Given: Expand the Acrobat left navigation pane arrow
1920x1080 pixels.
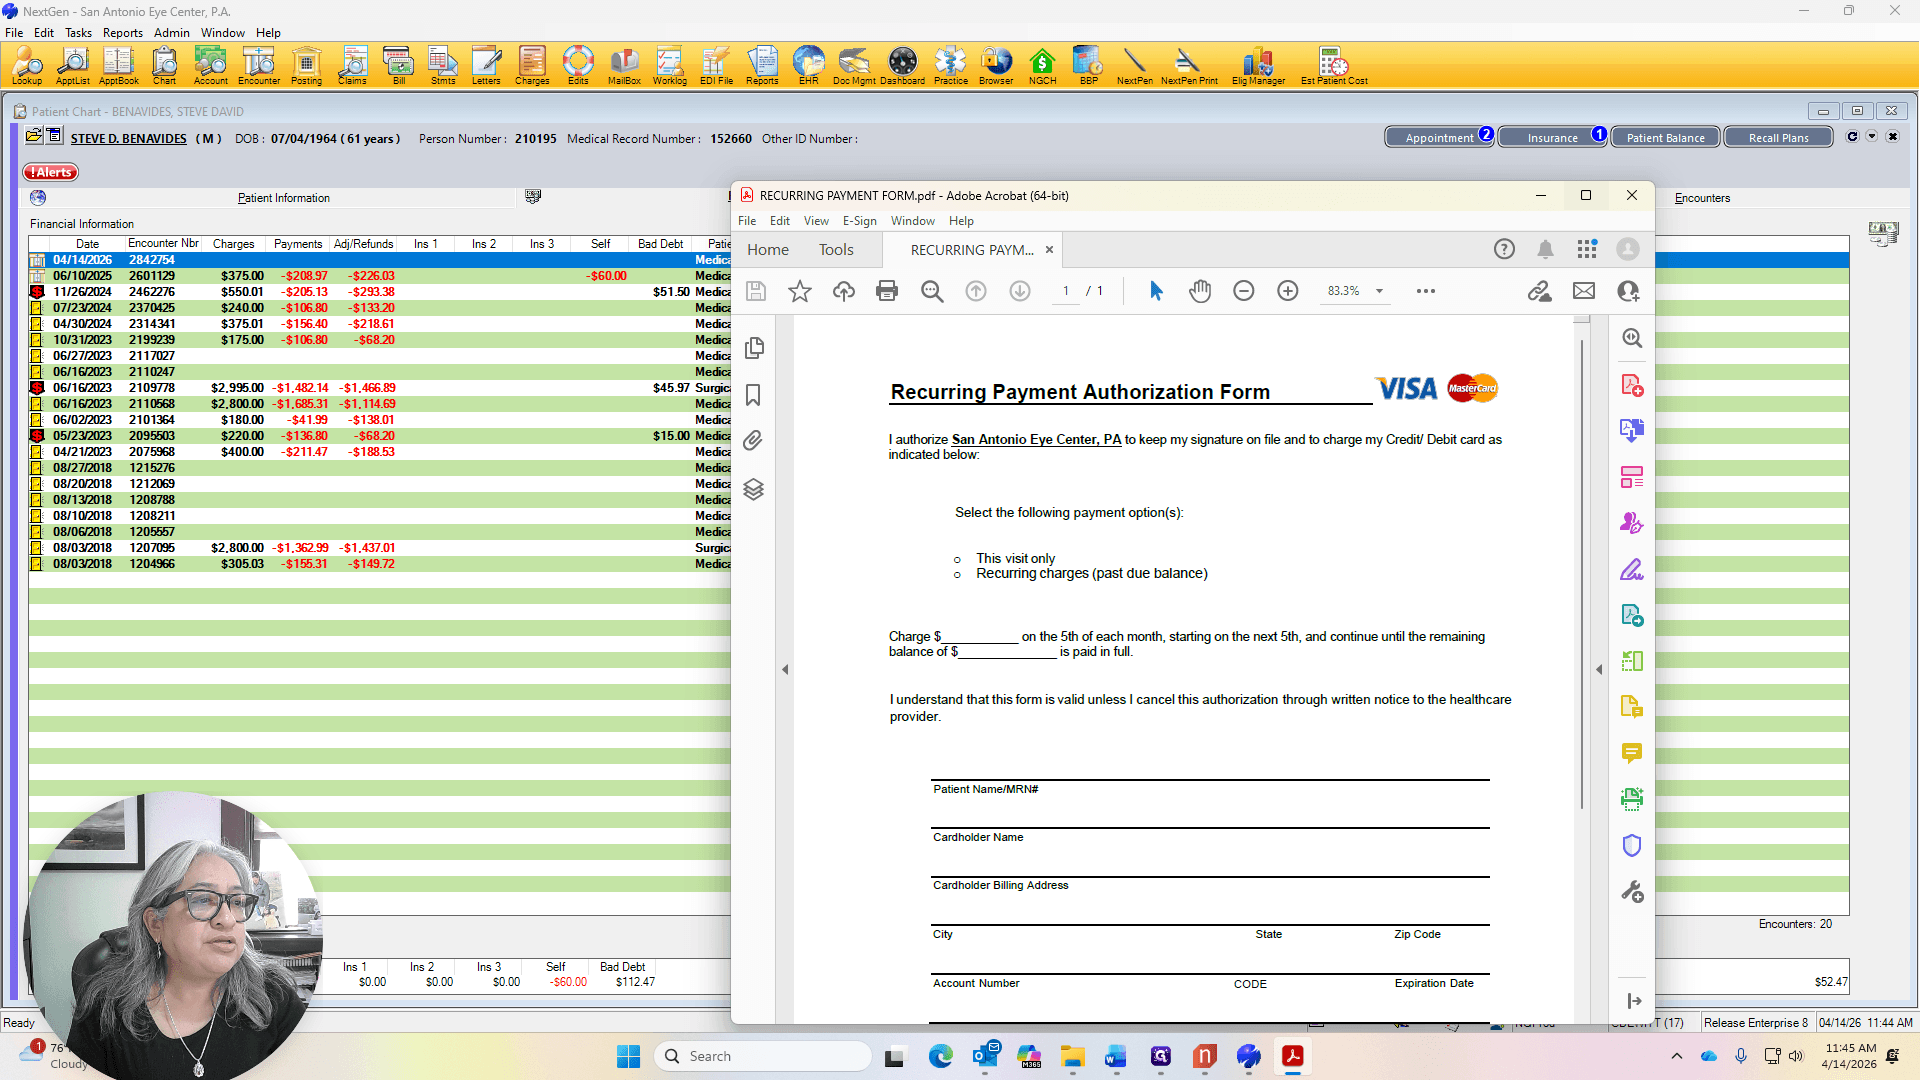Looking at the screenshot, I should tap(785, 669).
